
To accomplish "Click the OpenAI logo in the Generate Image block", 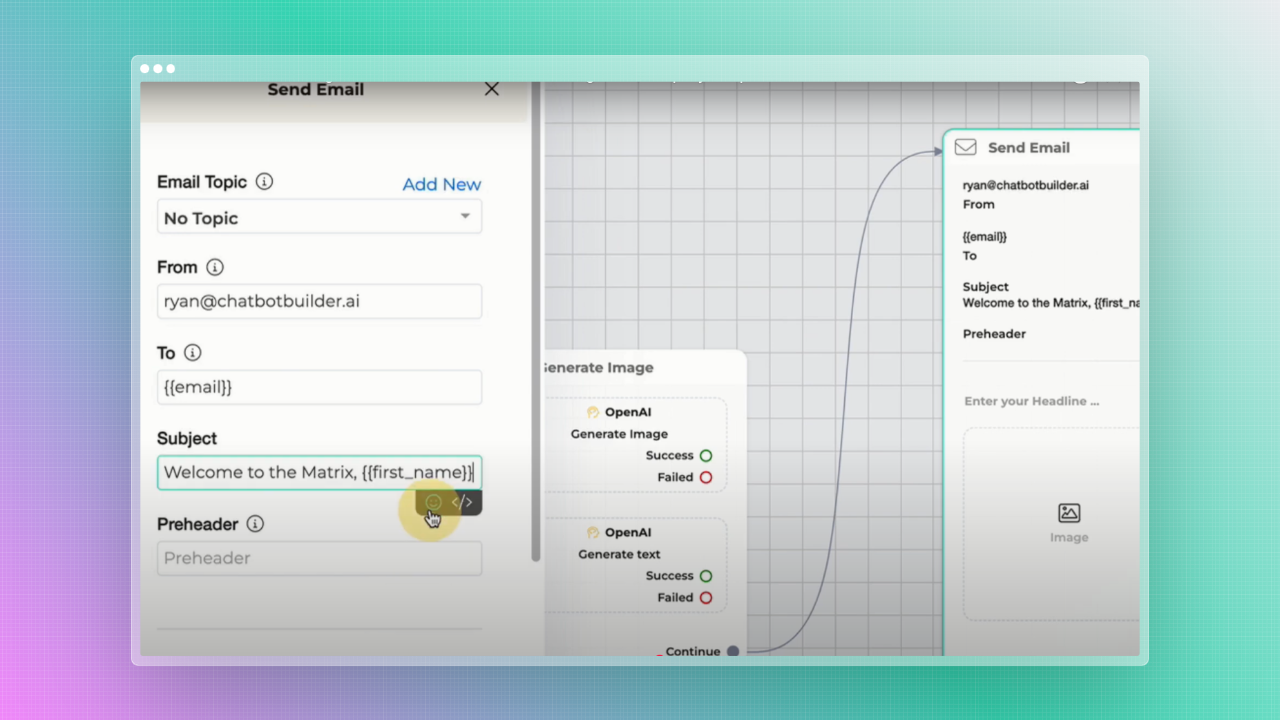I will pyautogui.click(x=593, y=412).
